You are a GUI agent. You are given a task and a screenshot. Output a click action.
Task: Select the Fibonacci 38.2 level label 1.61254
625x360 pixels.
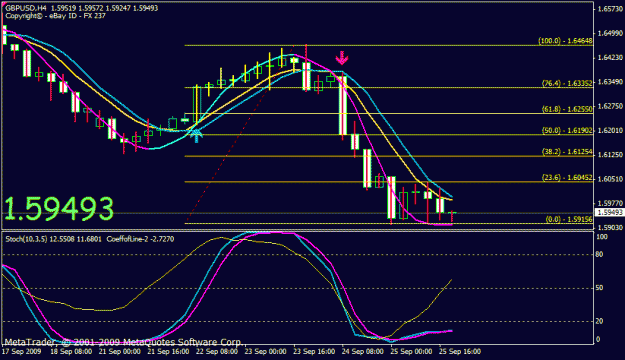567,152
